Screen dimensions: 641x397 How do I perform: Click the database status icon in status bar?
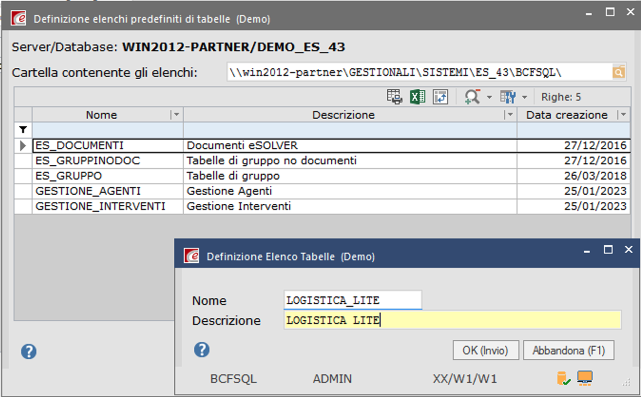[563, 379]
